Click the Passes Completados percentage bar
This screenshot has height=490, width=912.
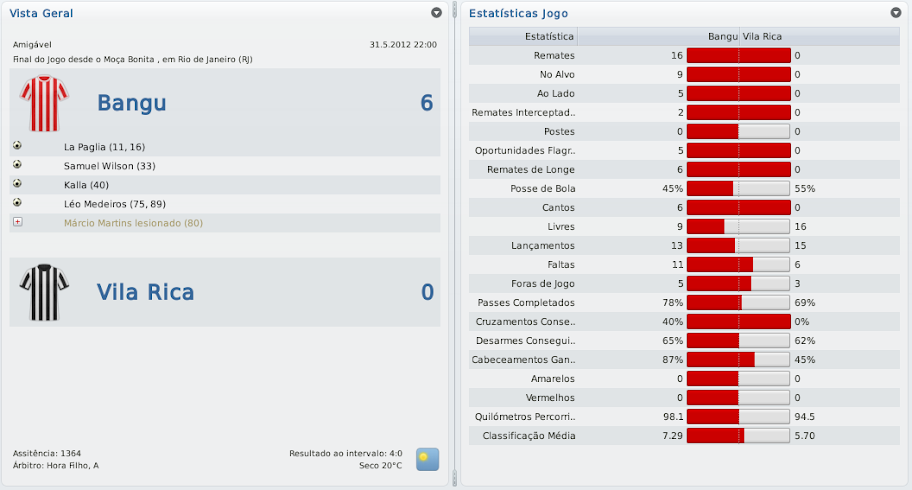(738, 302)
